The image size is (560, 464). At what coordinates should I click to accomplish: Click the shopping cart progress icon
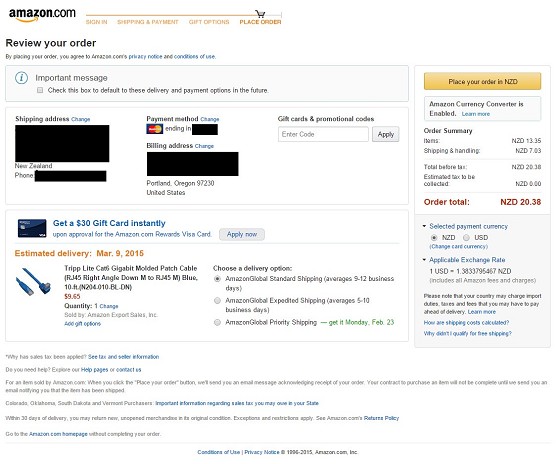point(260,14)
